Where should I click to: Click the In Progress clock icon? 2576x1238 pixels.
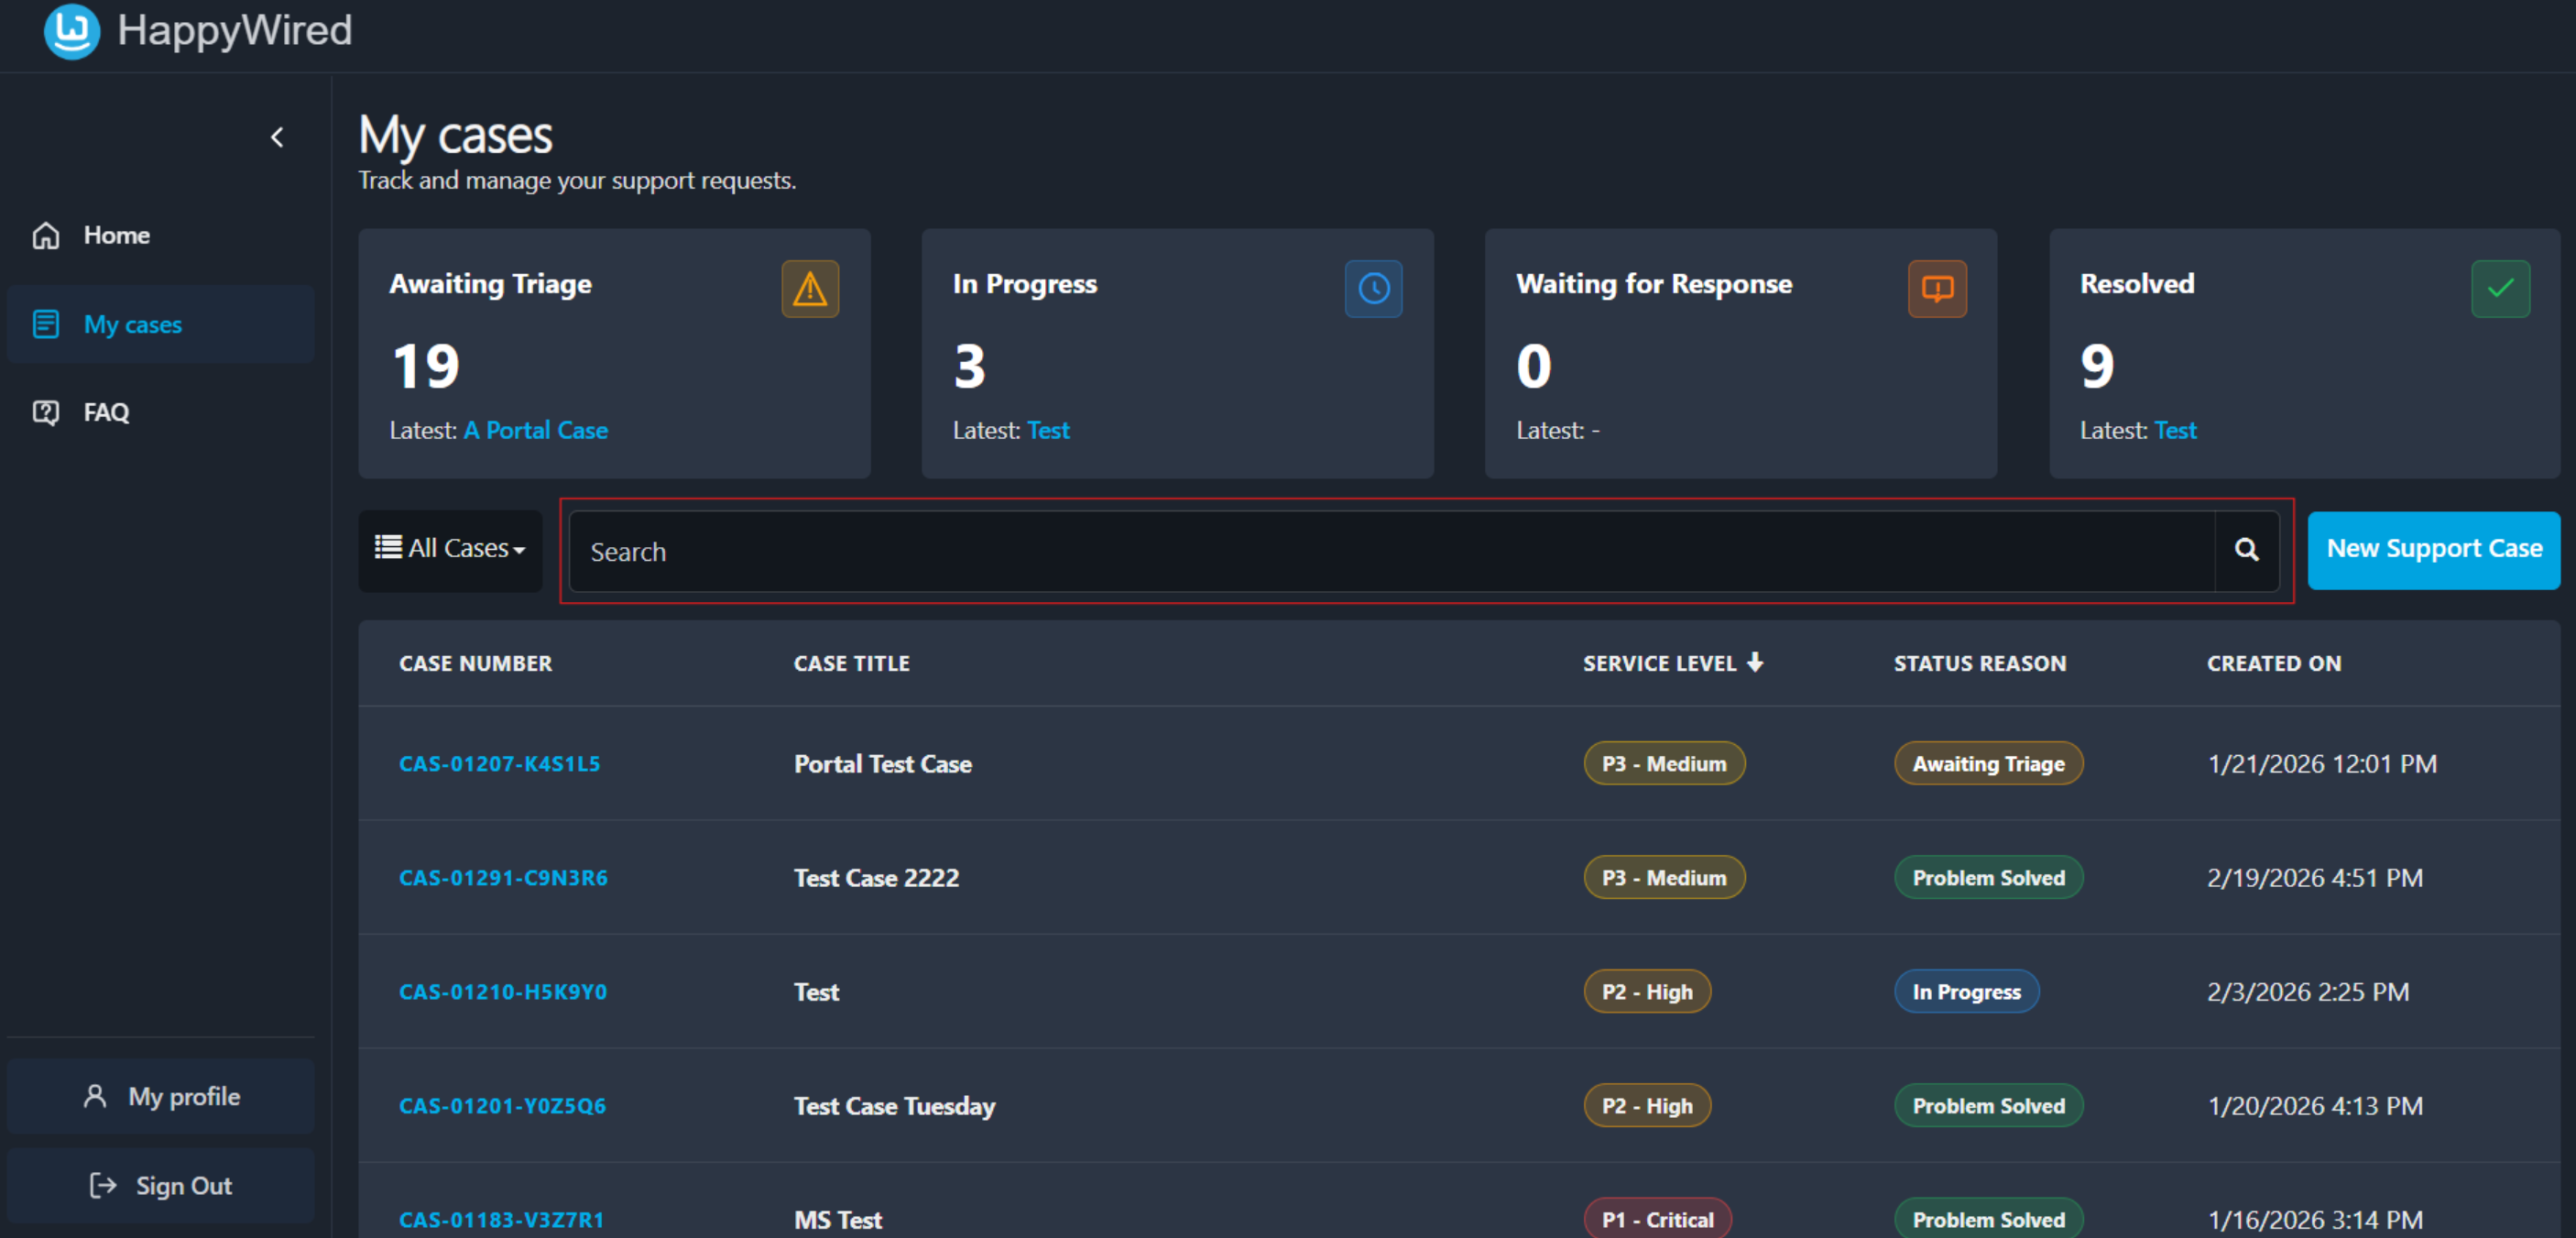click(1373, 289)
